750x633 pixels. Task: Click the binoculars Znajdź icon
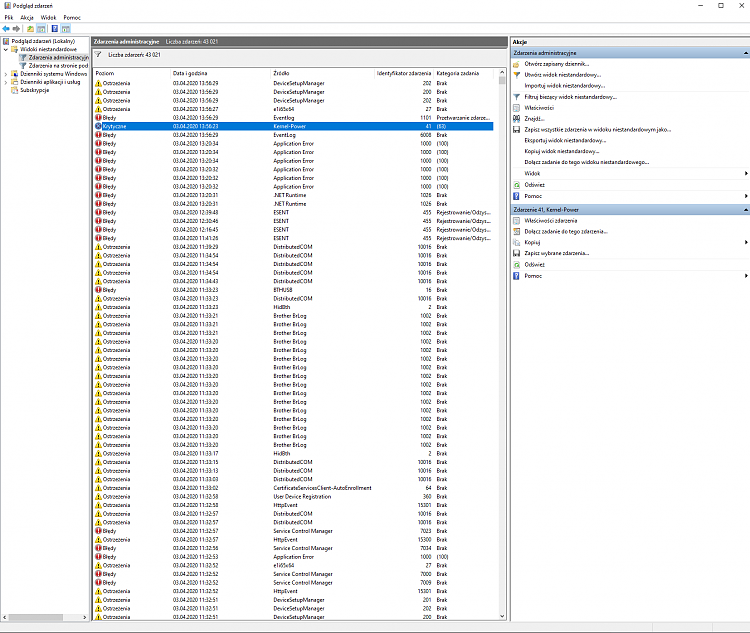coord(517,119)
